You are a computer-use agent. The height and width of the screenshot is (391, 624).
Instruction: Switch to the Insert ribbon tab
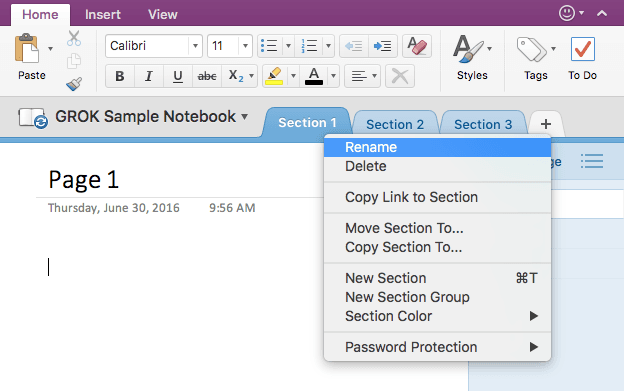tap(103, 15)
